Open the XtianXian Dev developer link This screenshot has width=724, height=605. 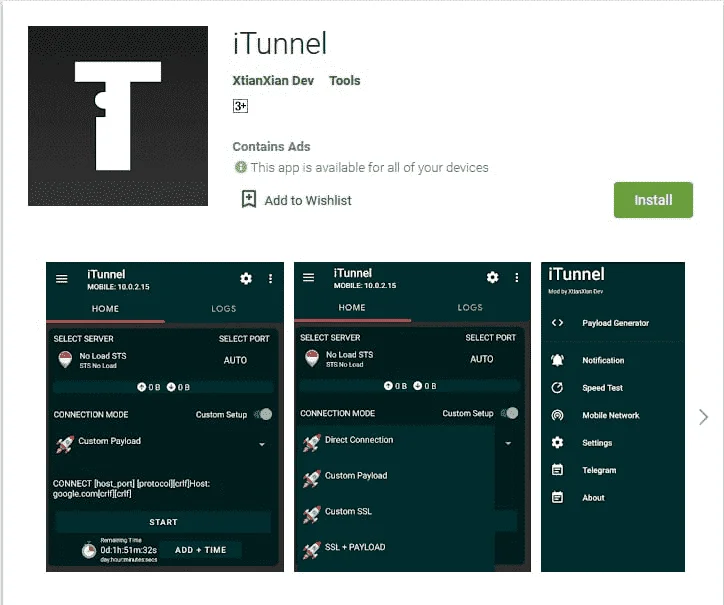[x=273, y=80]
